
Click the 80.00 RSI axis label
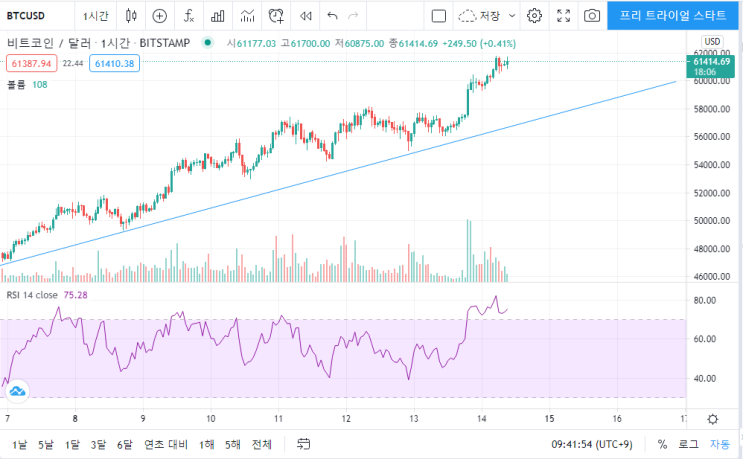click(x=705, y=300)
